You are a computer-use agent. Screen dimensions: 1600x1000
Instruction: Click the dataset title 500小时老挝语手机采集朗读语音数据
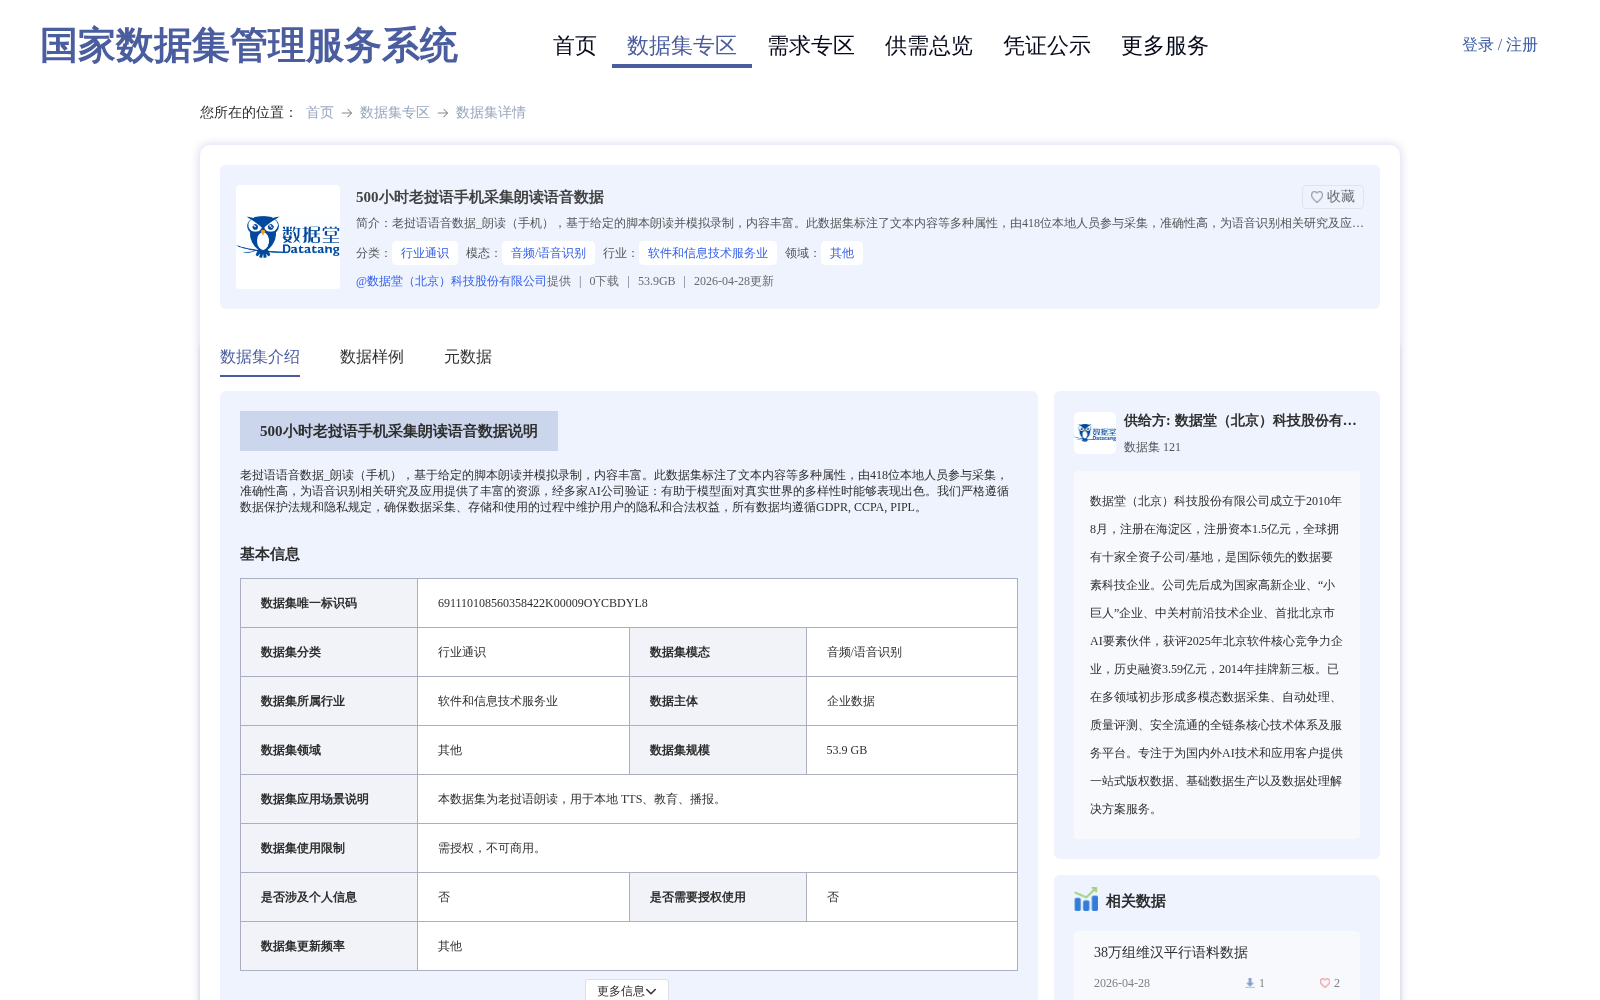[480, 197]
